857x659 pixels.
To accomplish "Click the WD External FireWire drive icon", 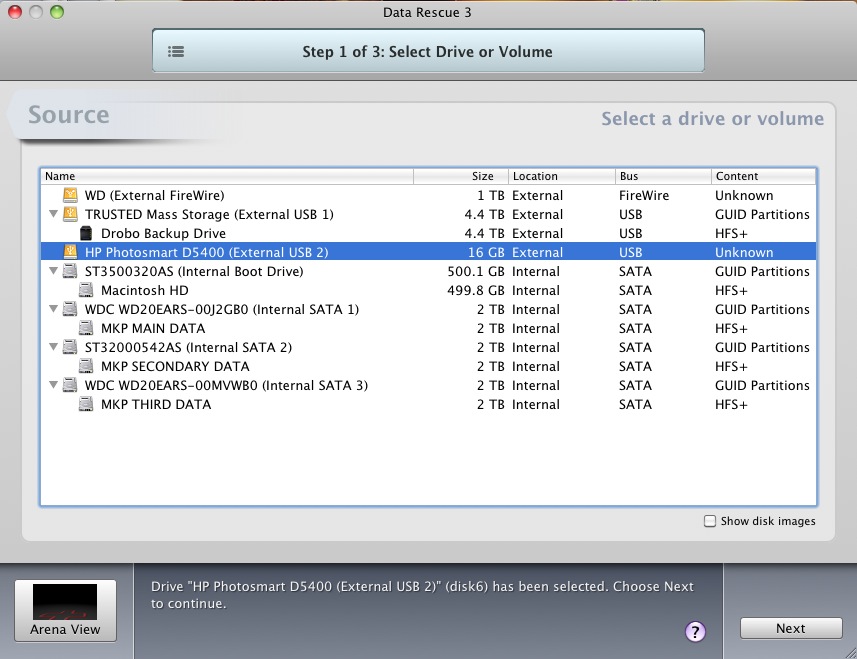I will [x=69, y=195].
